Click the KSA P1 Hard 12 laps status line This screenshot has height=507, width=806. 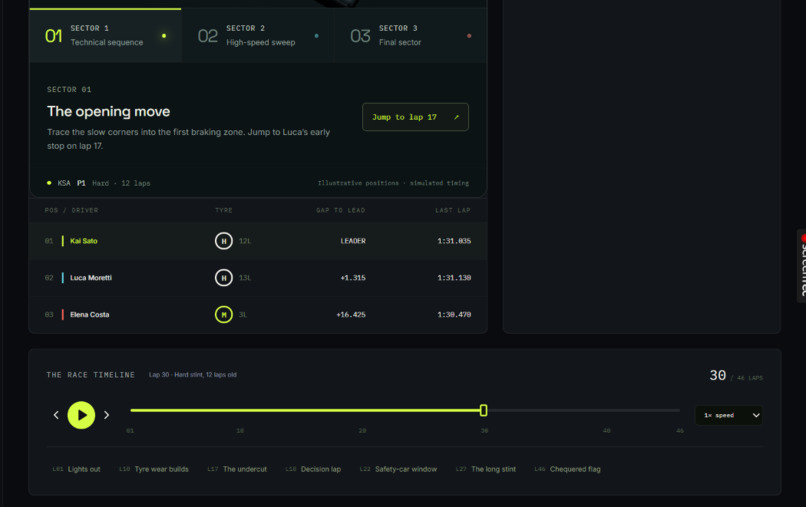tap(99, 183)
